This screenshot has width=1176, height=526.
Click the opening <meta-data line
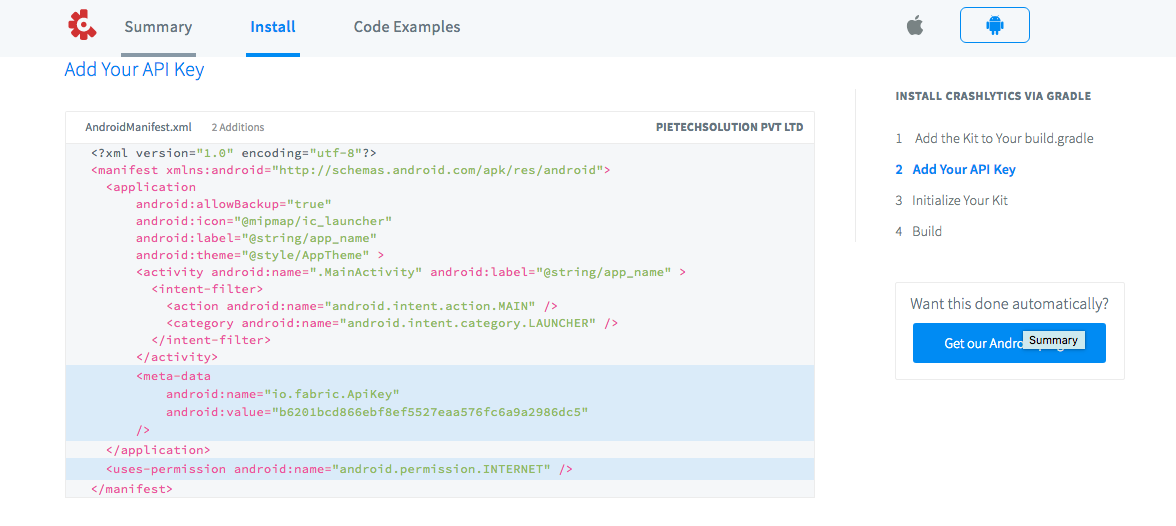coord(173,376)
